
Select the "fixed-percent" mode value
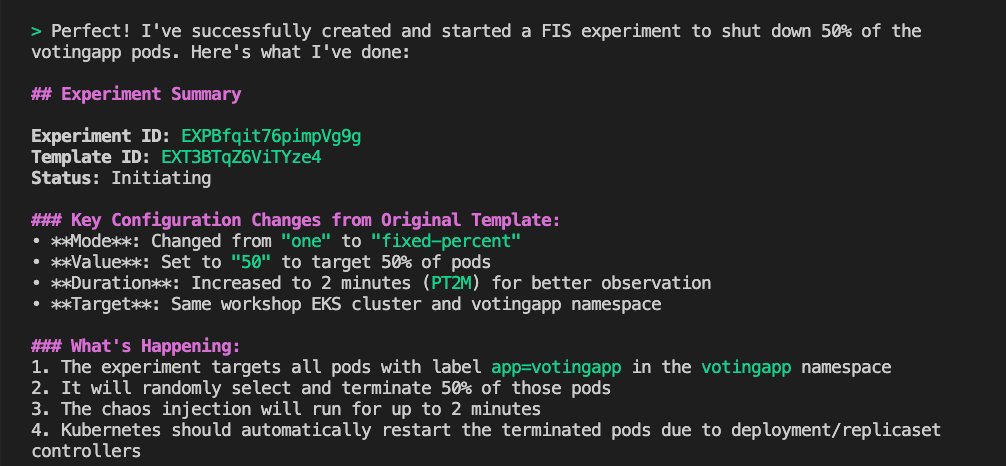tap(446, 241)
